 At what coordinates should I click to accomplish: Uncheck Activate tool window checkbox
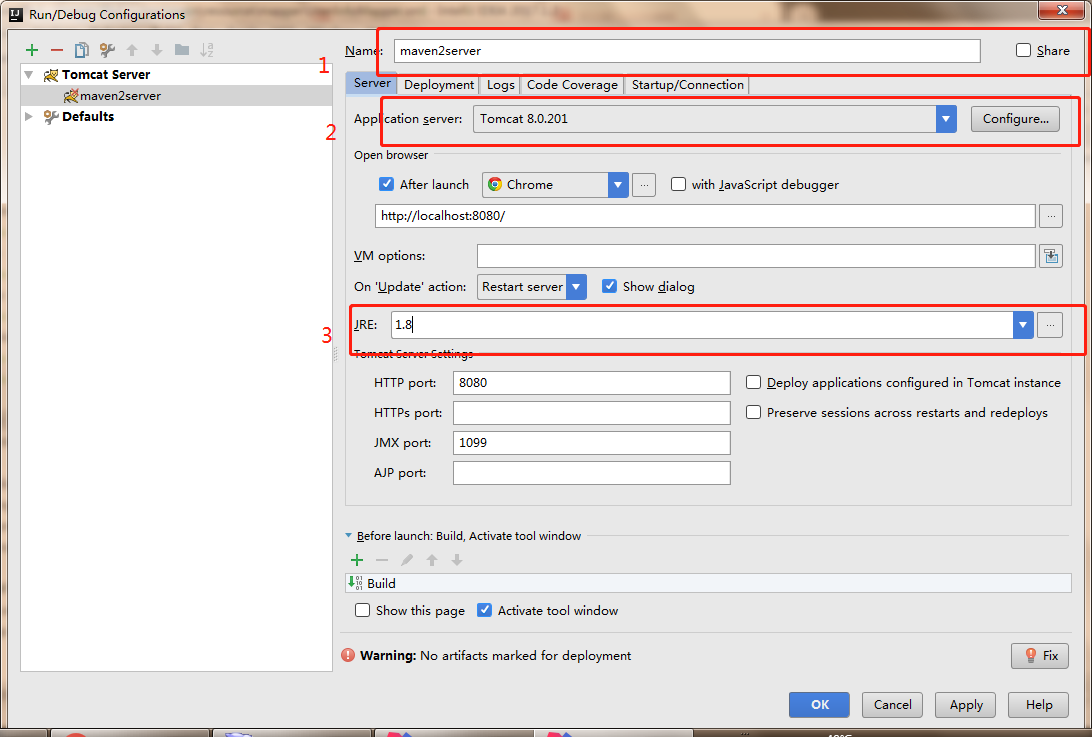(484, 610)
